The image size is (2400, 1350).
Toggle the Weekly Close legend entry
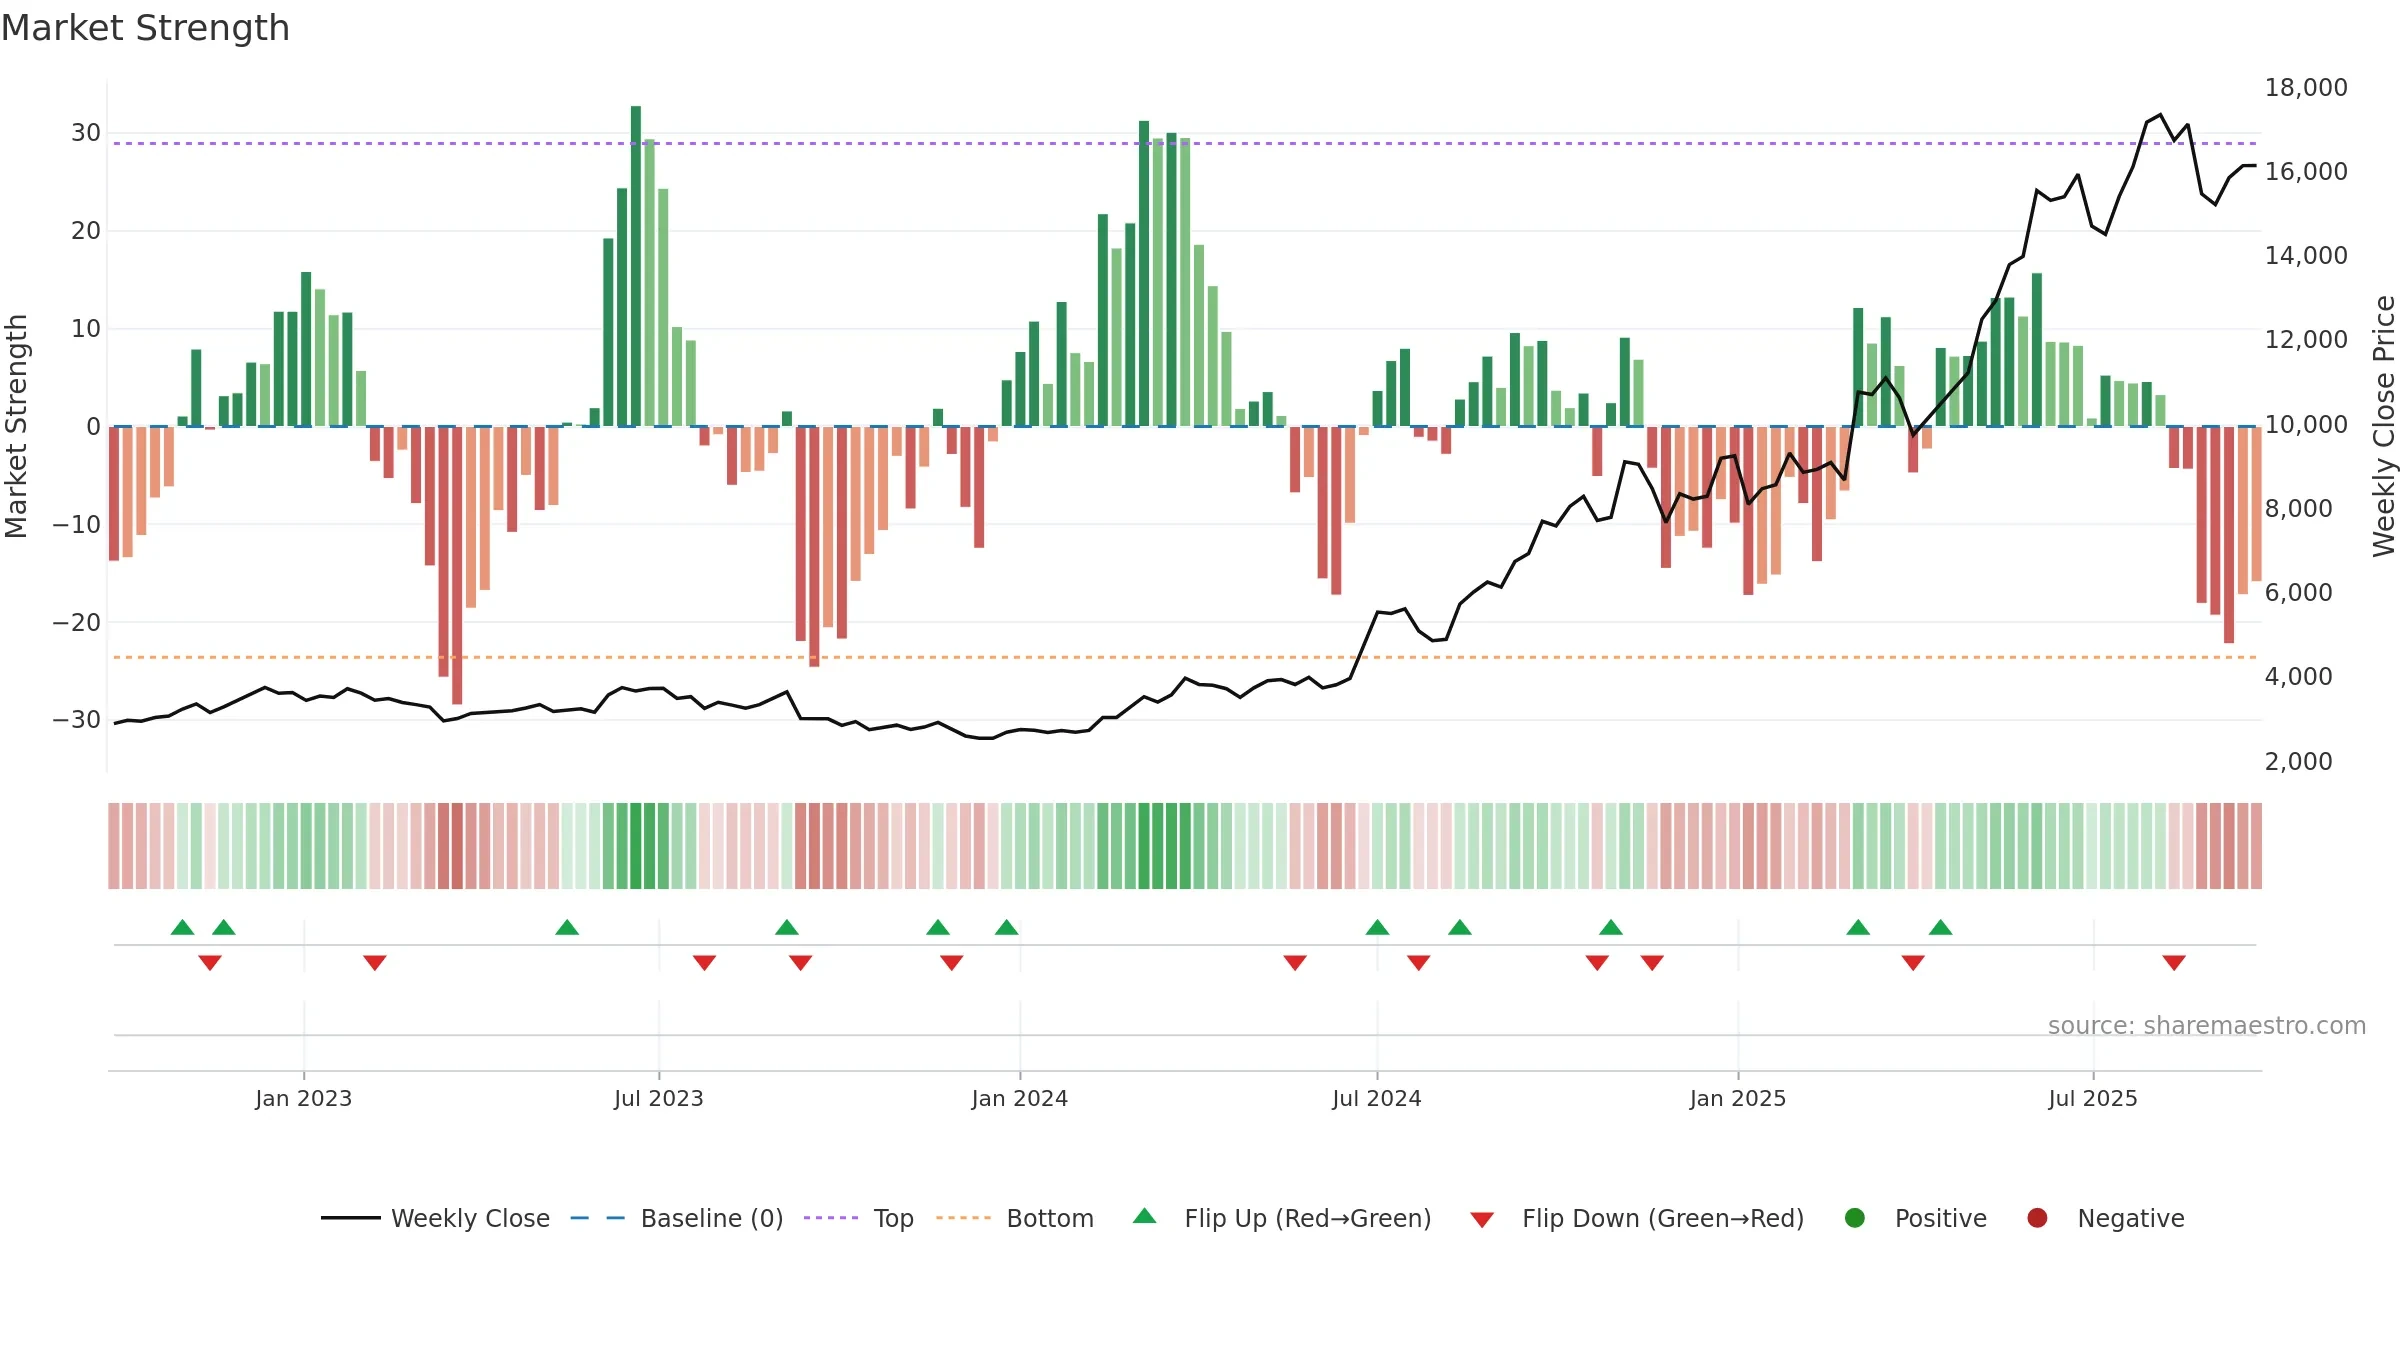(x=435, y=1218)
